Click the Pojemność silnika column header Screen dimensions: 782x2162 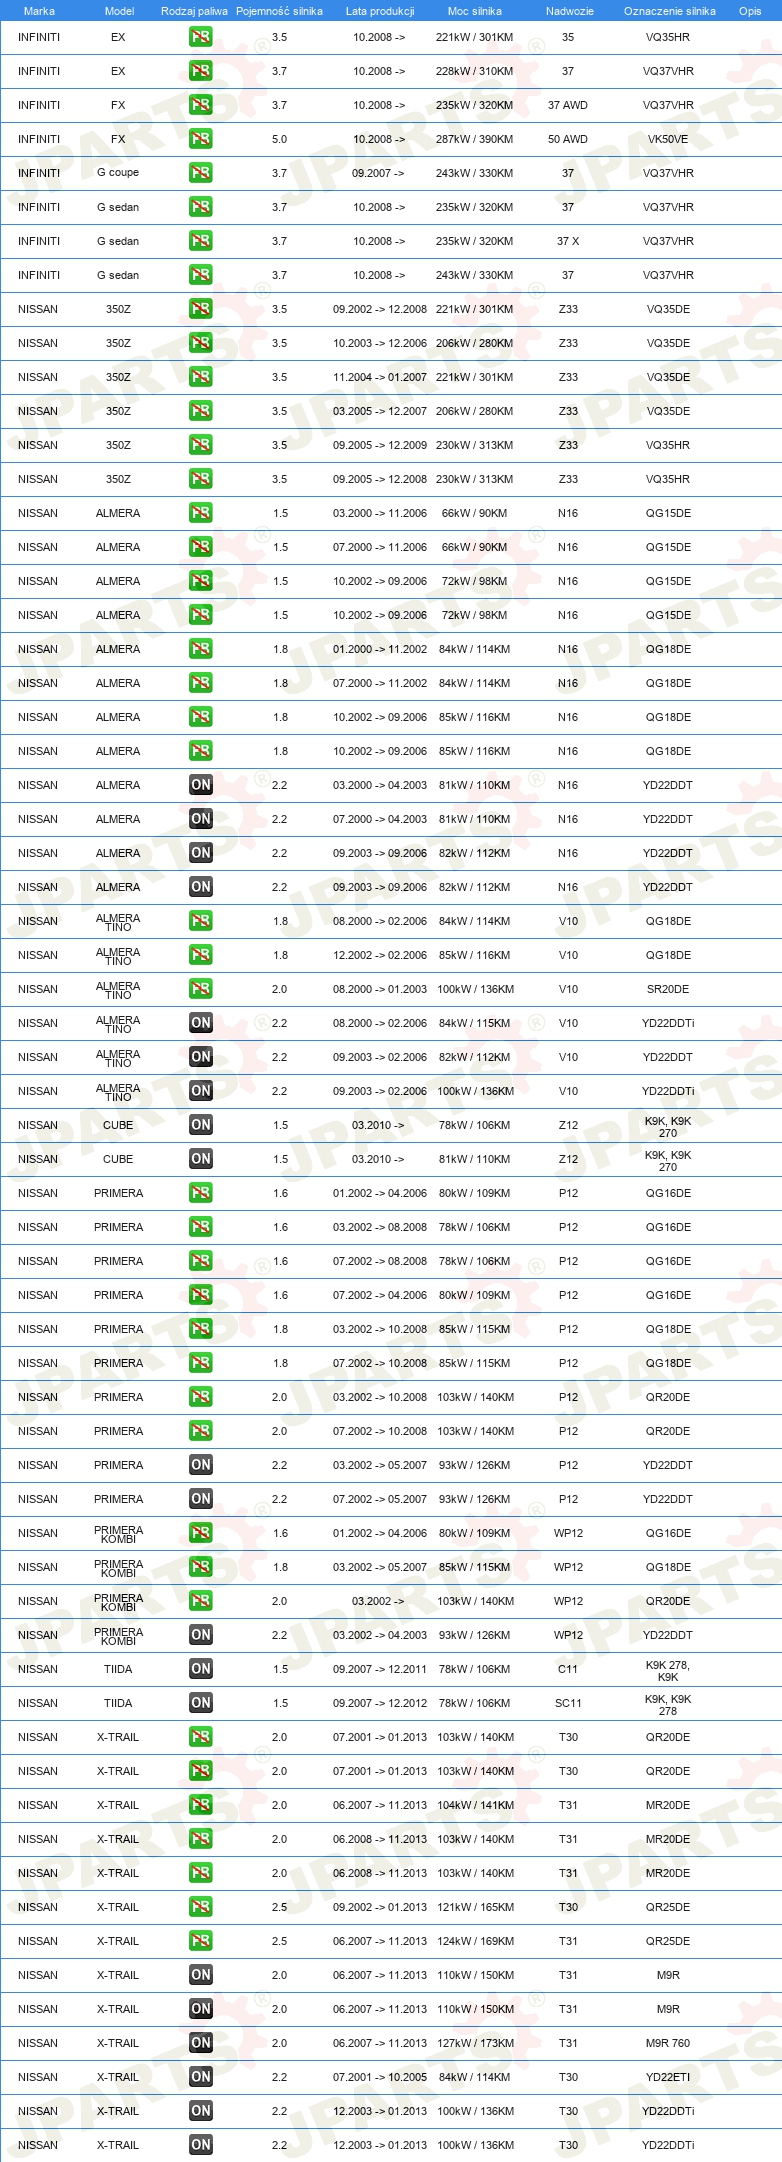279,11
